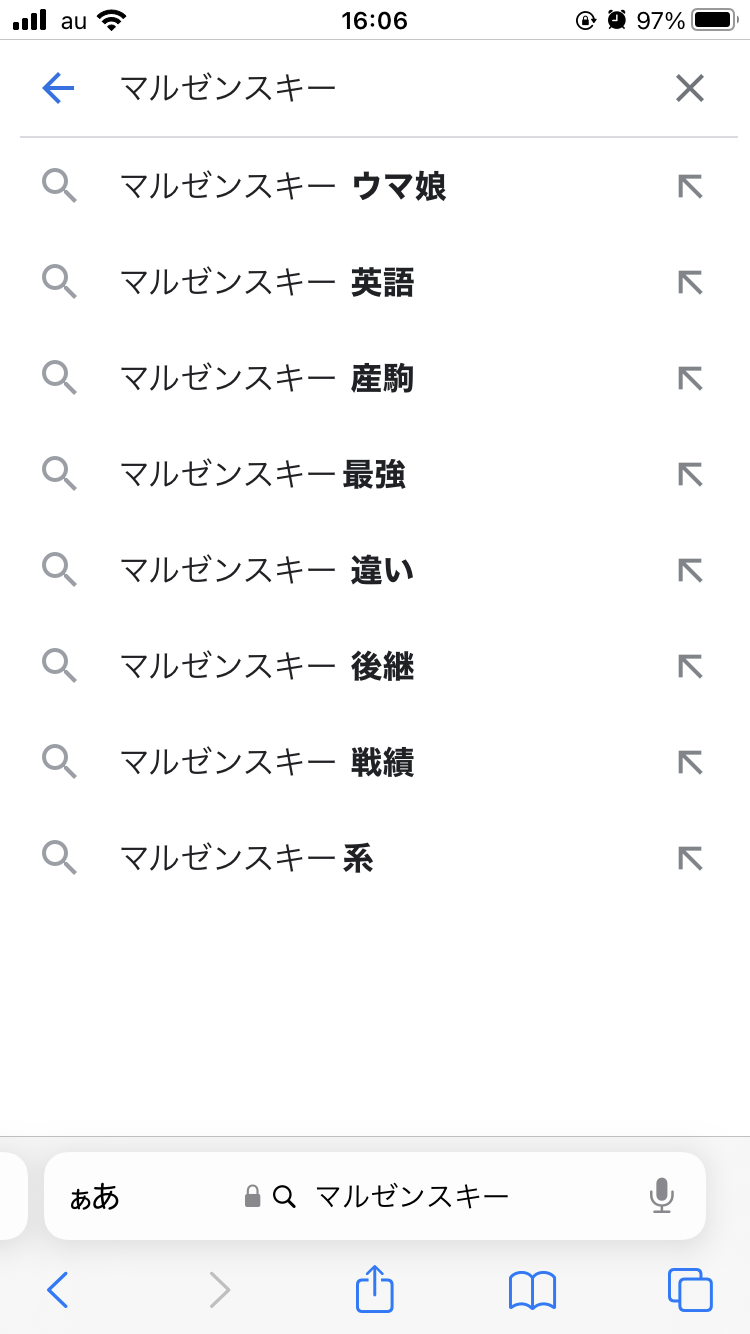Select 'マルゼンスキー 違い' search suggestion
The image size is (750, 1334).
point(267,571)
